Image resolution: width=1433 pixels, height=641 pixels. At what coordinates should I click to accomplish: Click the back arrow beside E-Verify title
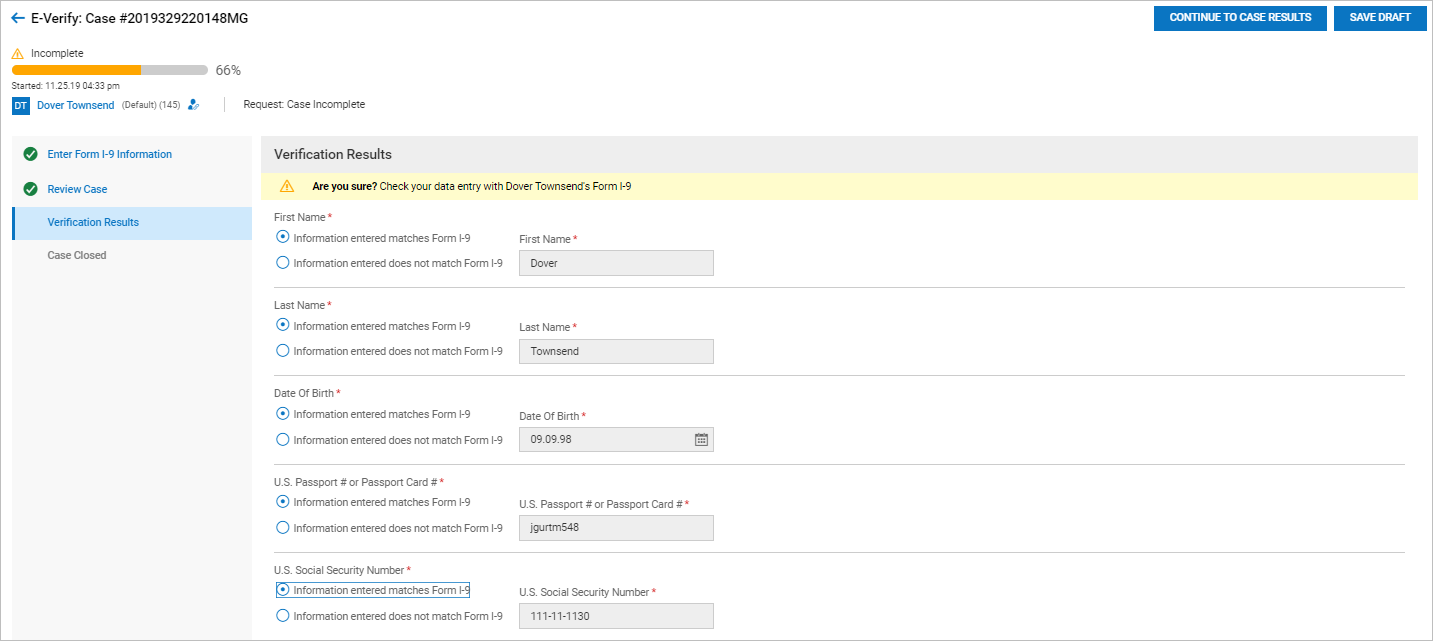18,18
